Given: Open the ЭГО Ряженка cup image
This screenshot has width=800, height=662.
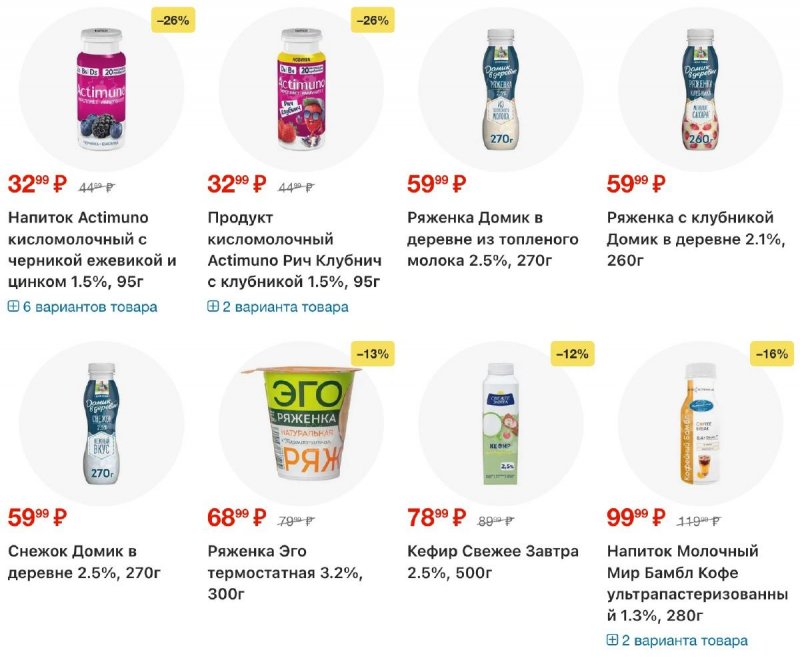Looking at the screenshot, I should [300, 420].
